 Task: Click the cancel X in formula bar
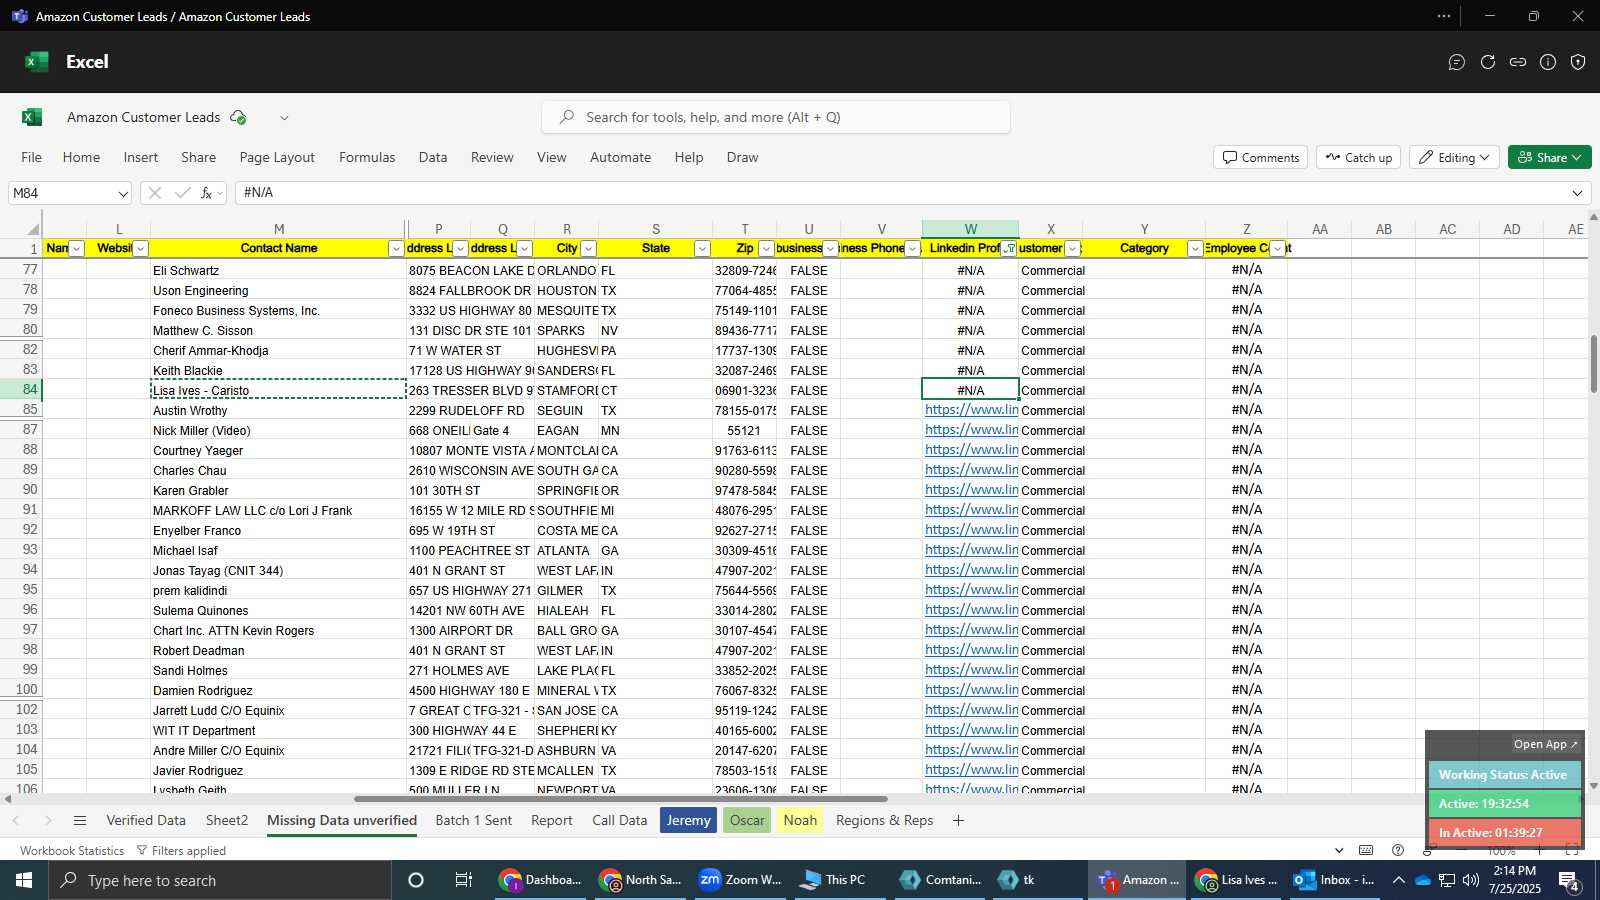(x=155, y=193)
